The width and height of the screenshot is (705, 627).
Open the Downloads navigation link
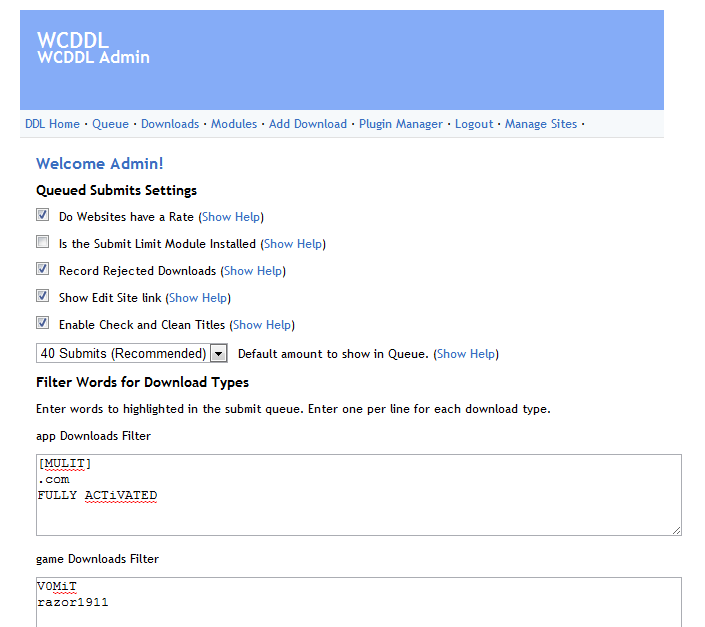coord(170,124)
